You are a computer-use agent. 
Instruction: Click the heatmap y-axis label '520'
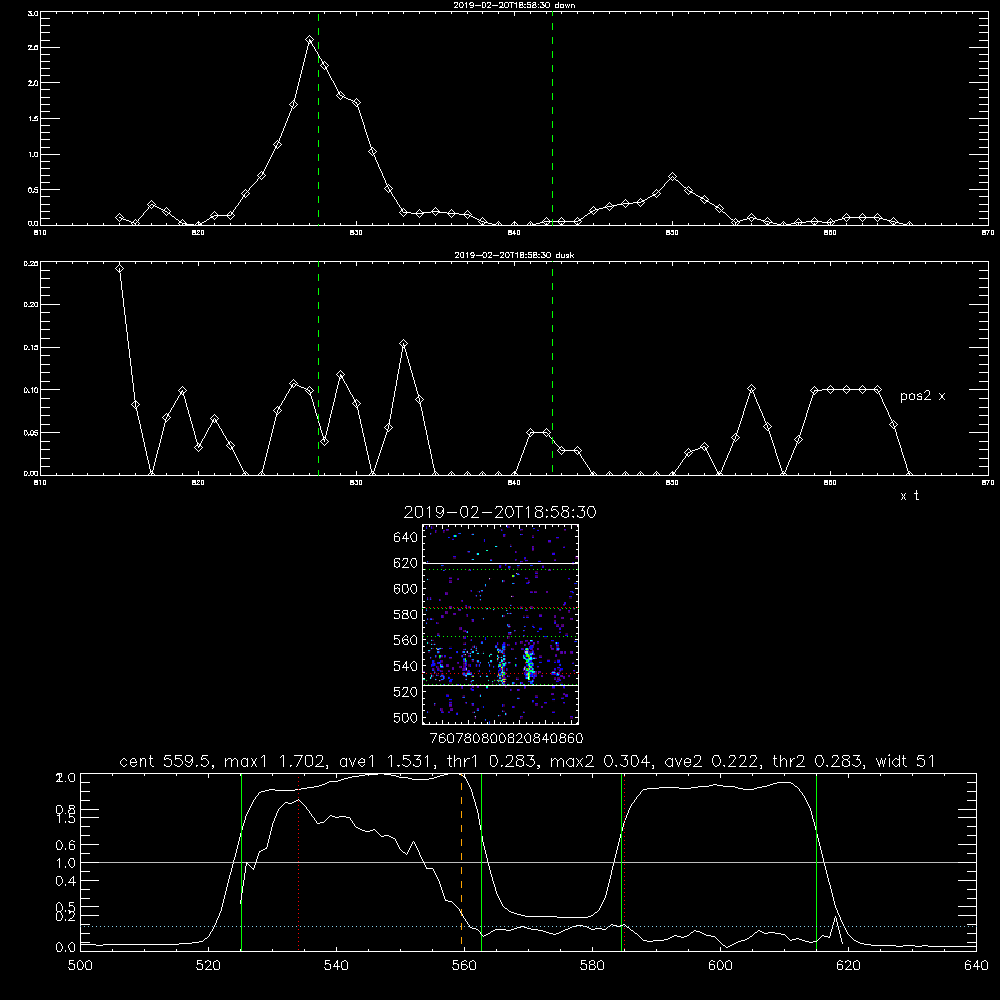point(406,692)
